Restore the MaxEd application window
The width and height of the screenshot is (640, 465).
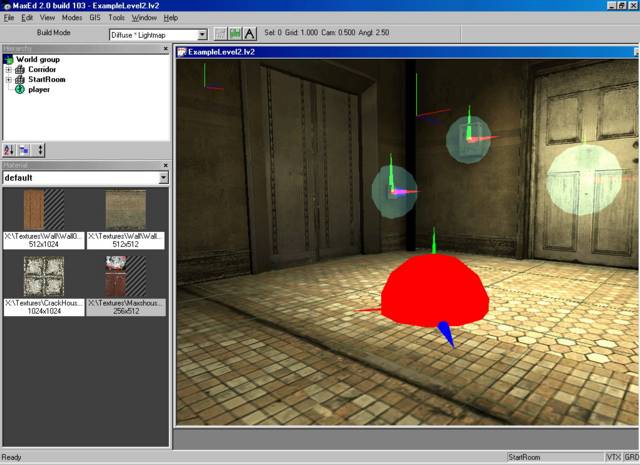point(622,5)
